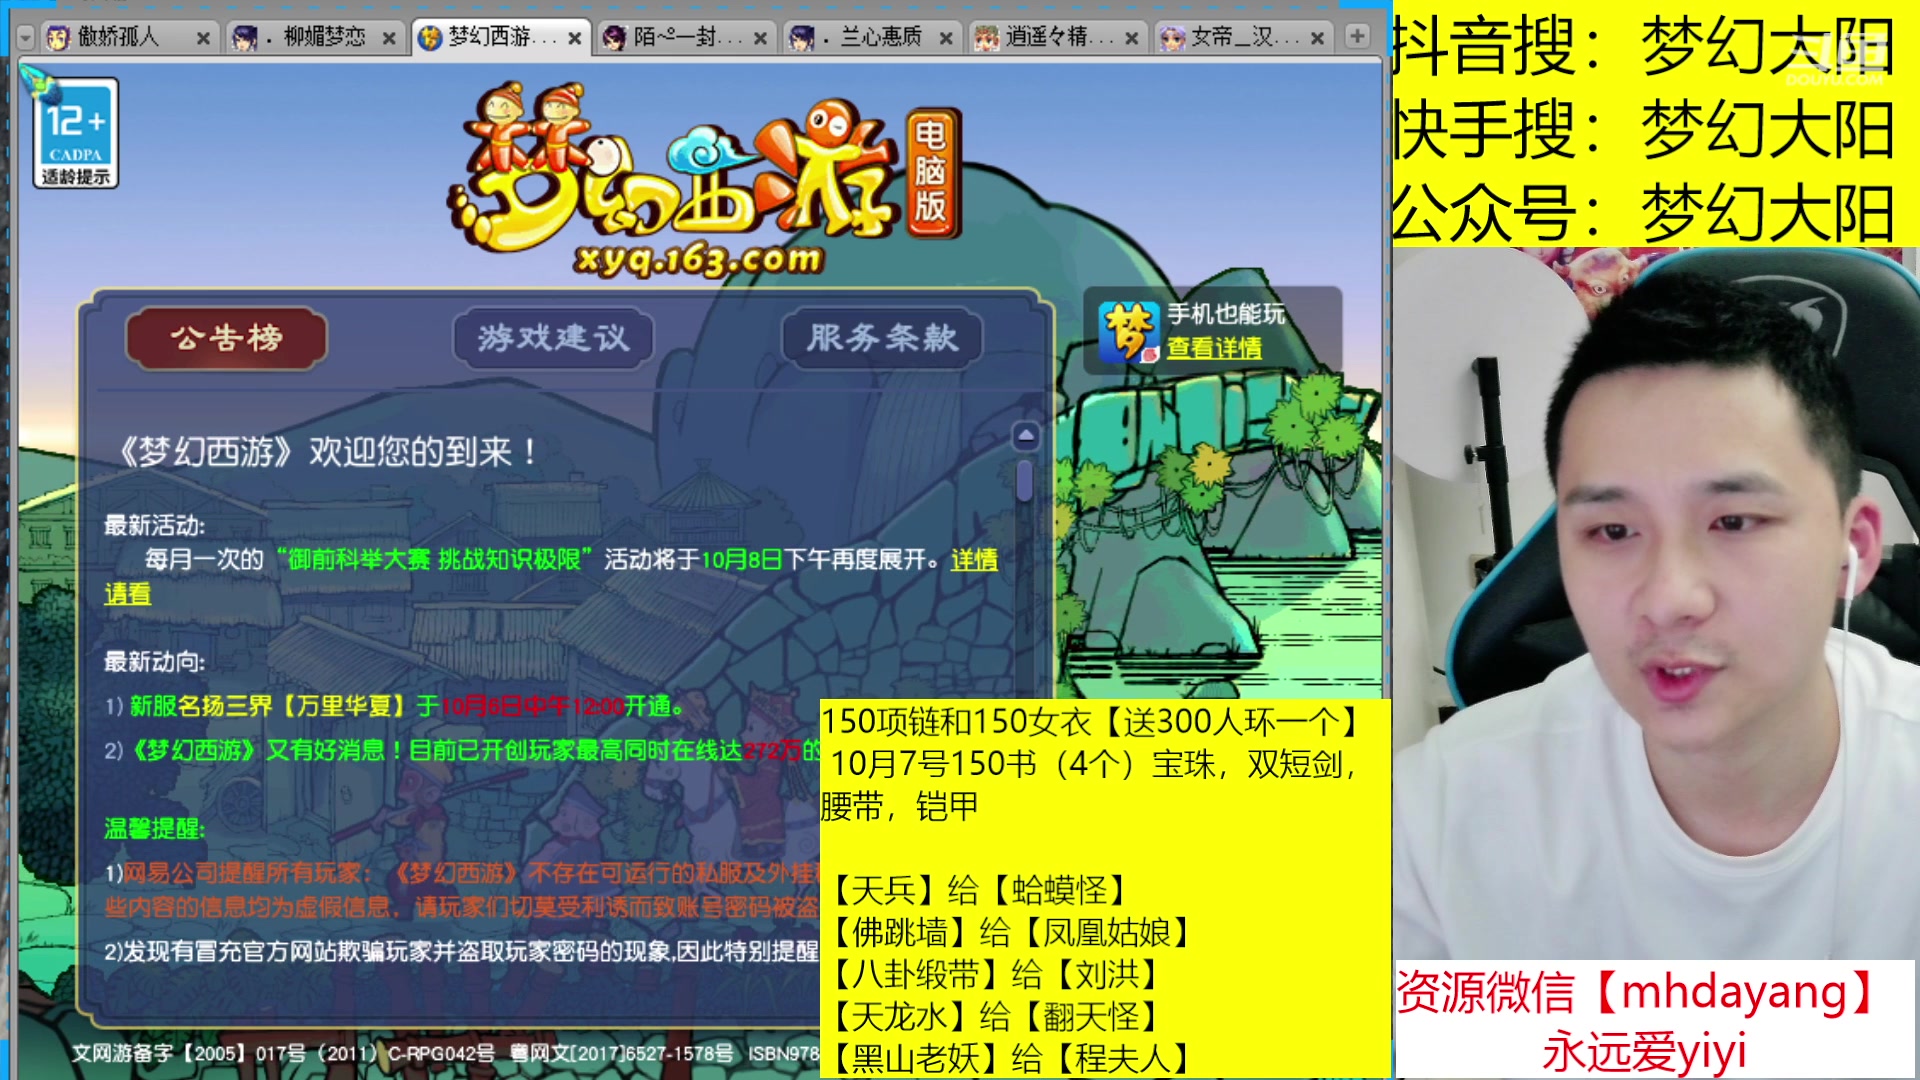Screen dimensions: 1920x1080
Task: Click the 柳媚梦恋 tab avatar icon
Action: pos(244,38)
